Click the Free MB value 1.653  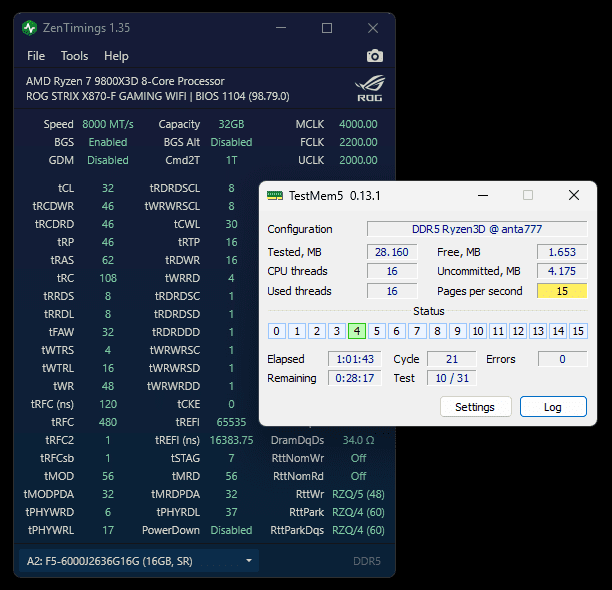[x=562, y=252]
